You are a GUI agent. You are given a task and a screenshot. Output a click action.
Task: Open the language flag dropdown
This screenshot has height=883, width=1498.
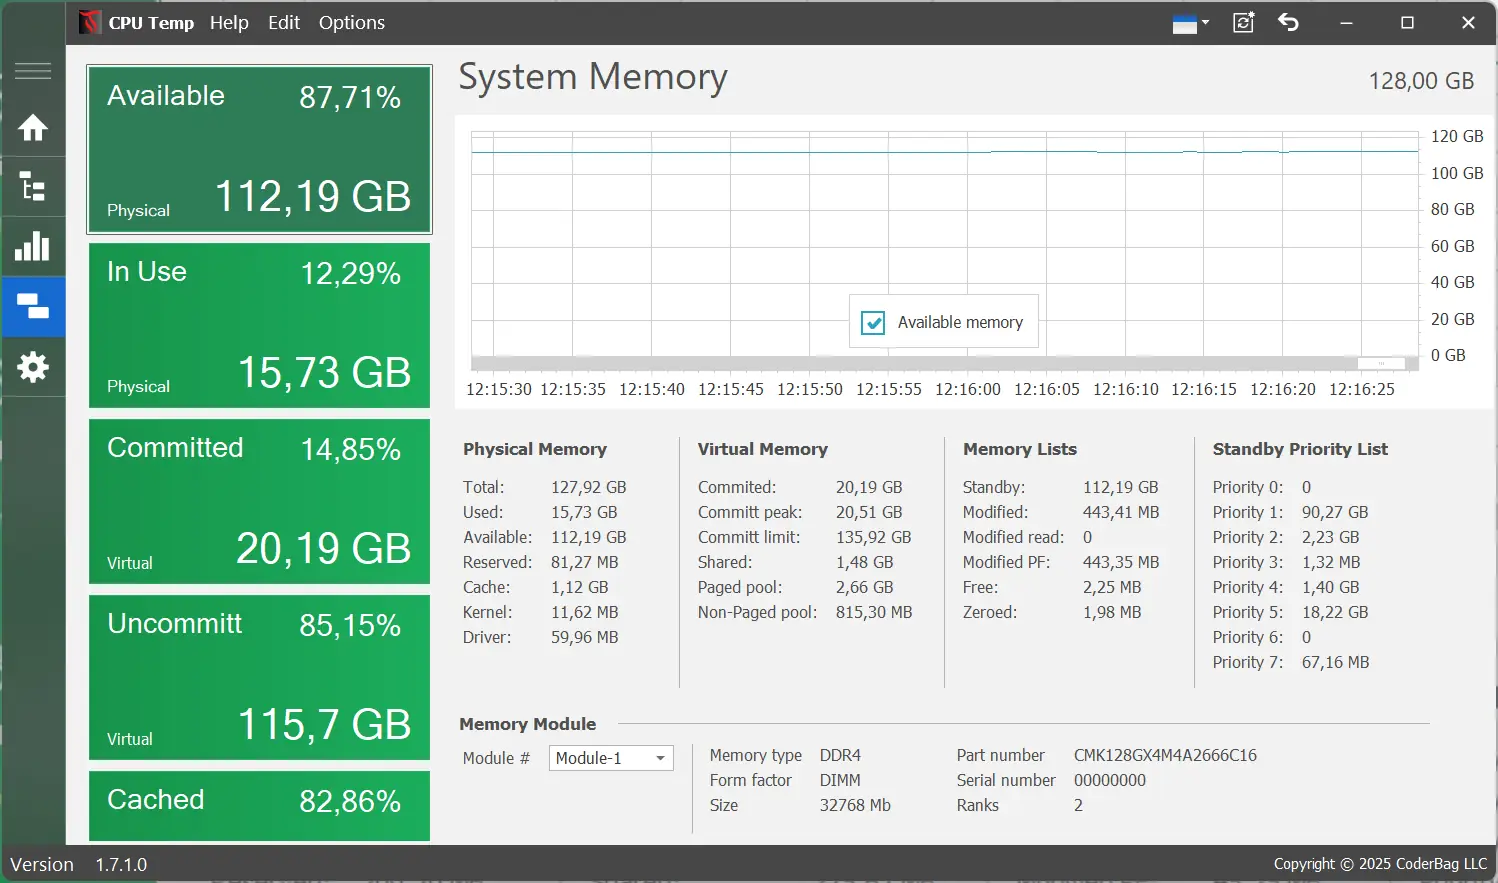[1190, 23]
